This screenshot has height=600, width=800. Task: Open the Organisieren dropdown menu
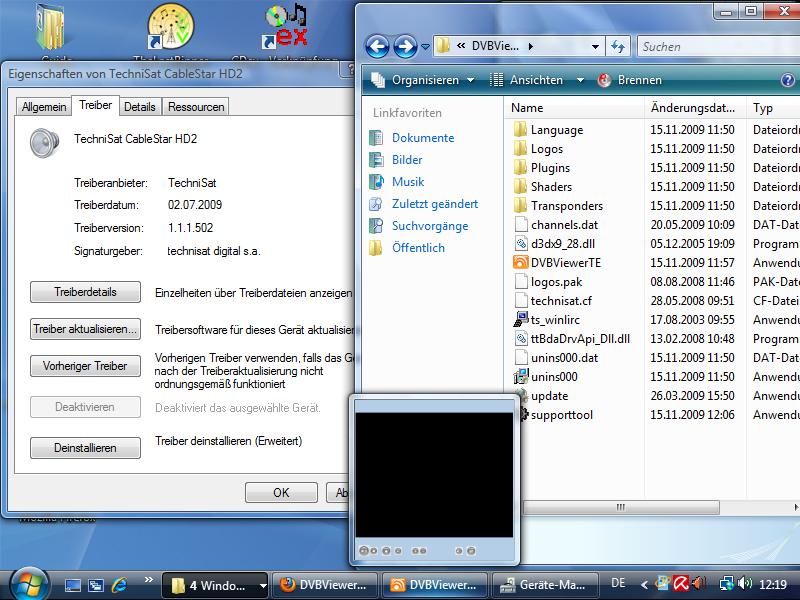(x=424, y=80)
